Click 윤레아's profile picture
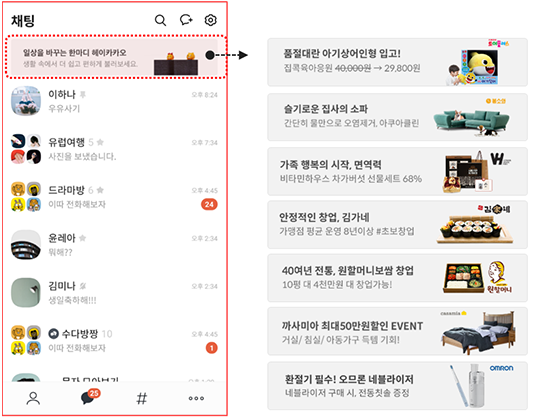Viewport: 552px width, 420px height. point(26,245)
